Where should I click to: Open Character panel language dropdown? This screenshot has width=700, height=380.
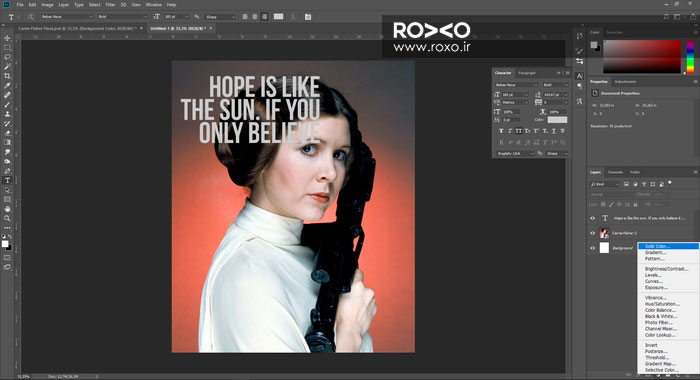[x=515, y=153]
